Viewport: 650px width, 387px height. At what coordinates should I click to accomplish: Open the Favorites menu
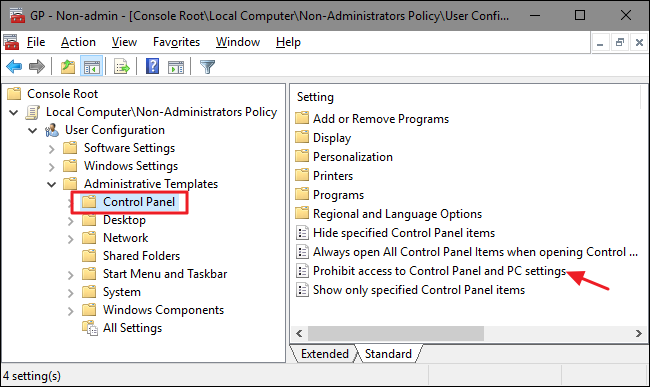pos(176,42)
